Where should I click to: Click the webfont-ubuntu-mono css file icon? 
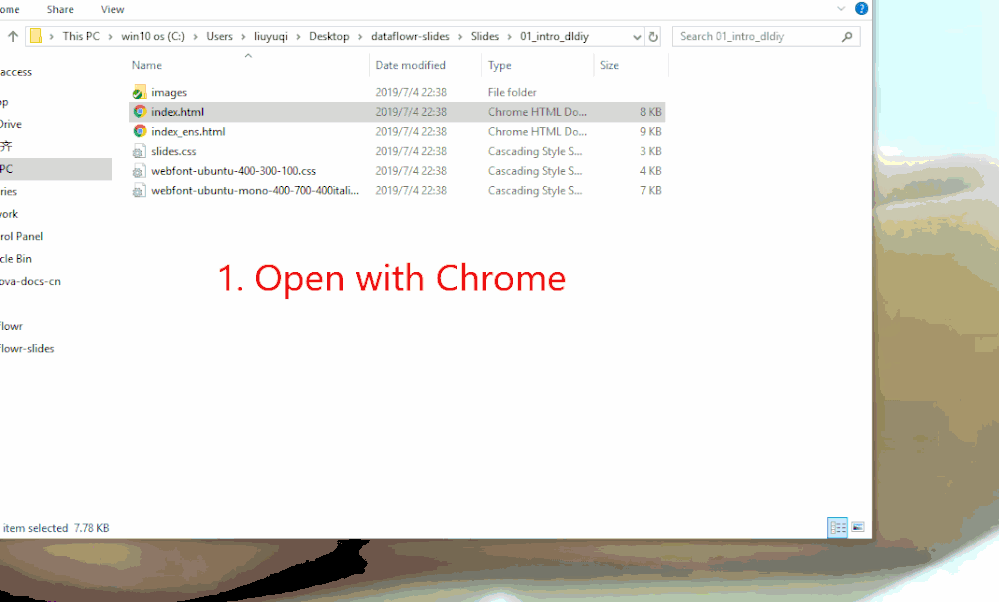pos(139,190)
